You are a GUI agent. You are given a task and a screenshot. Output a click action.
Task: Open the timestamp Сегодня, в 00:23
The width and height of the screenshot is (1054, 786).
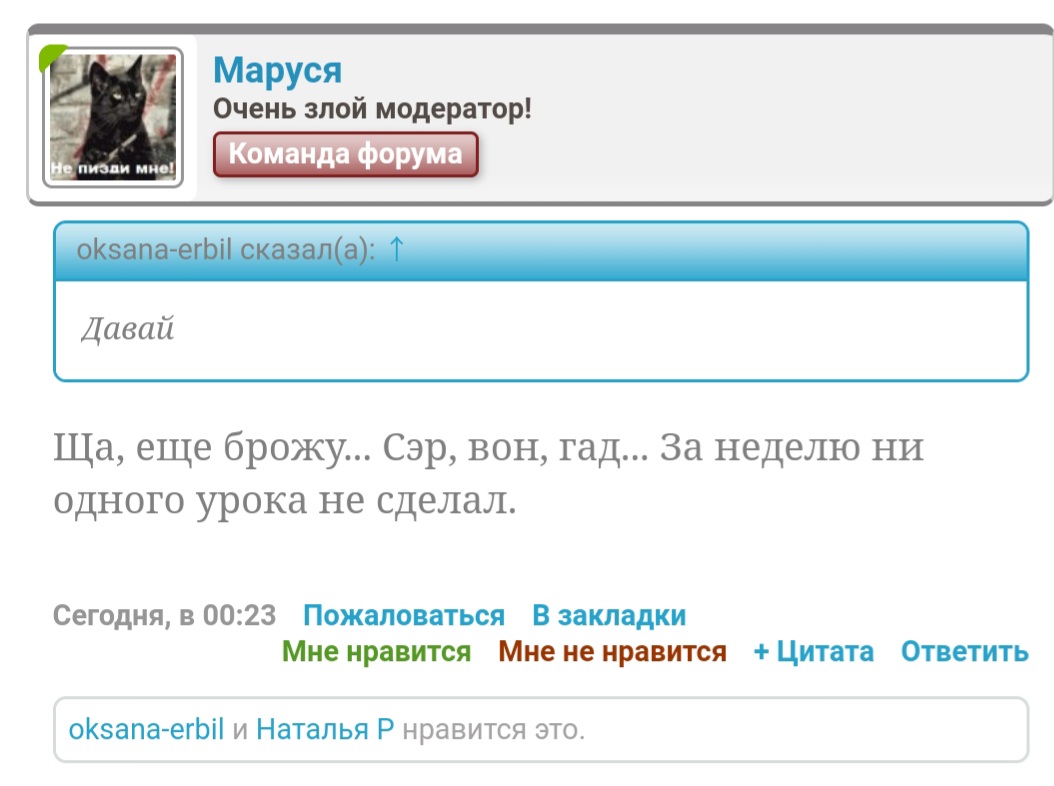coord(165,615)
